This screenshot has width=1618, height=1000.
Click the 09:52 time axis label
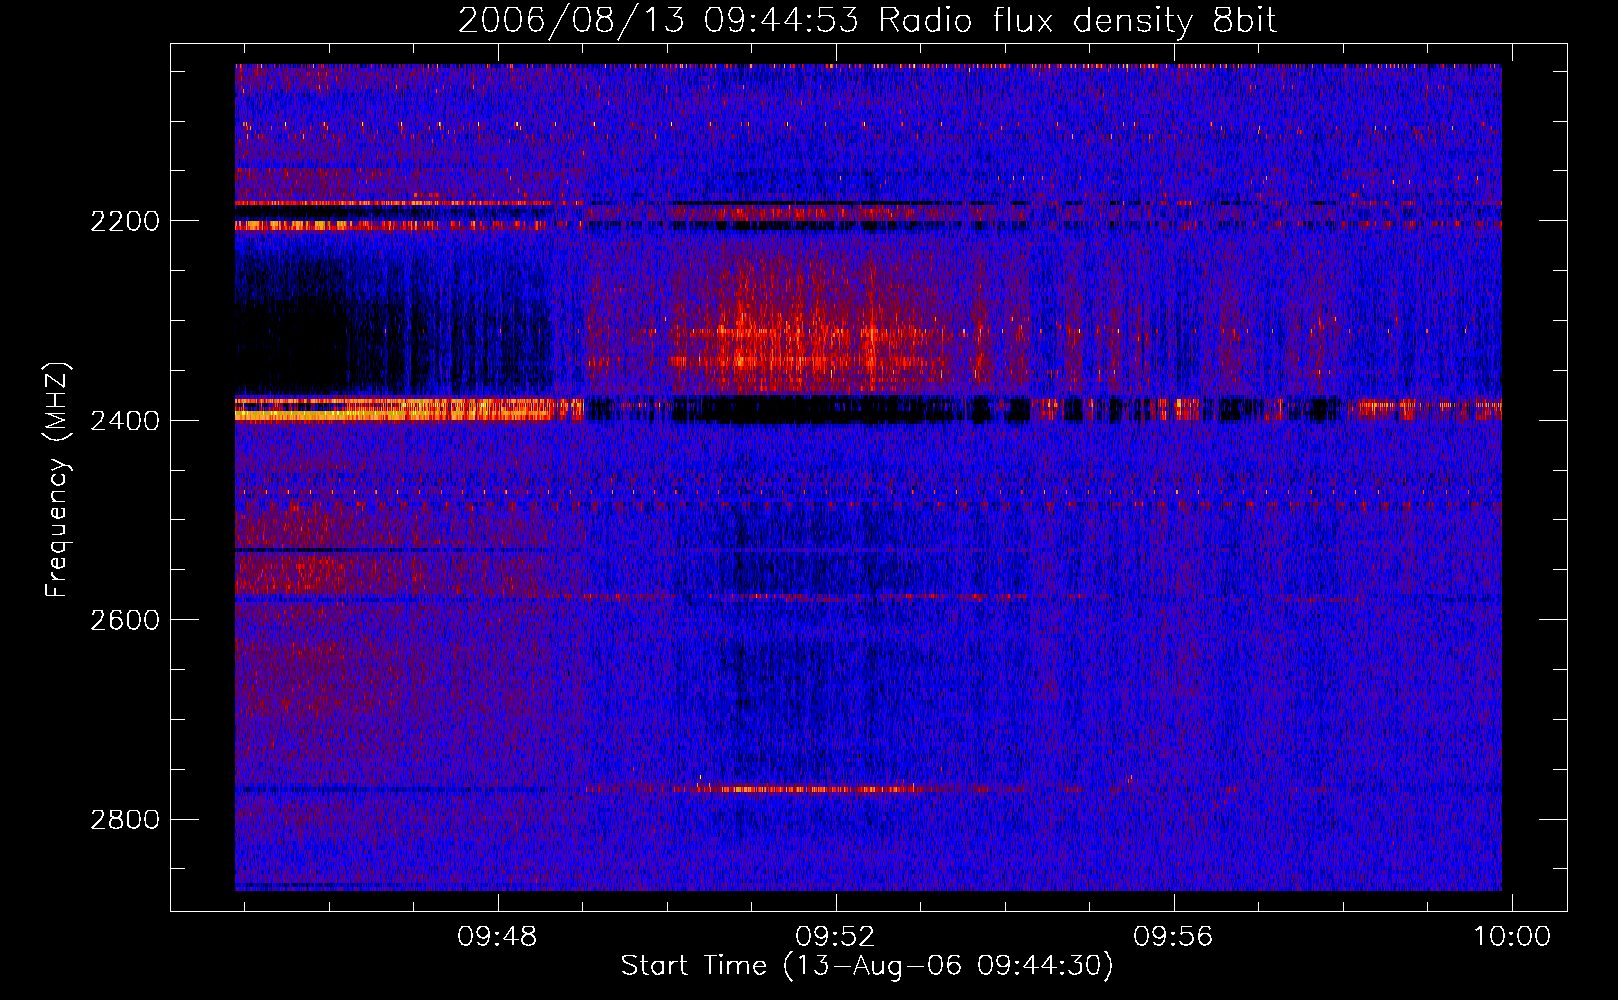point(835,936)
